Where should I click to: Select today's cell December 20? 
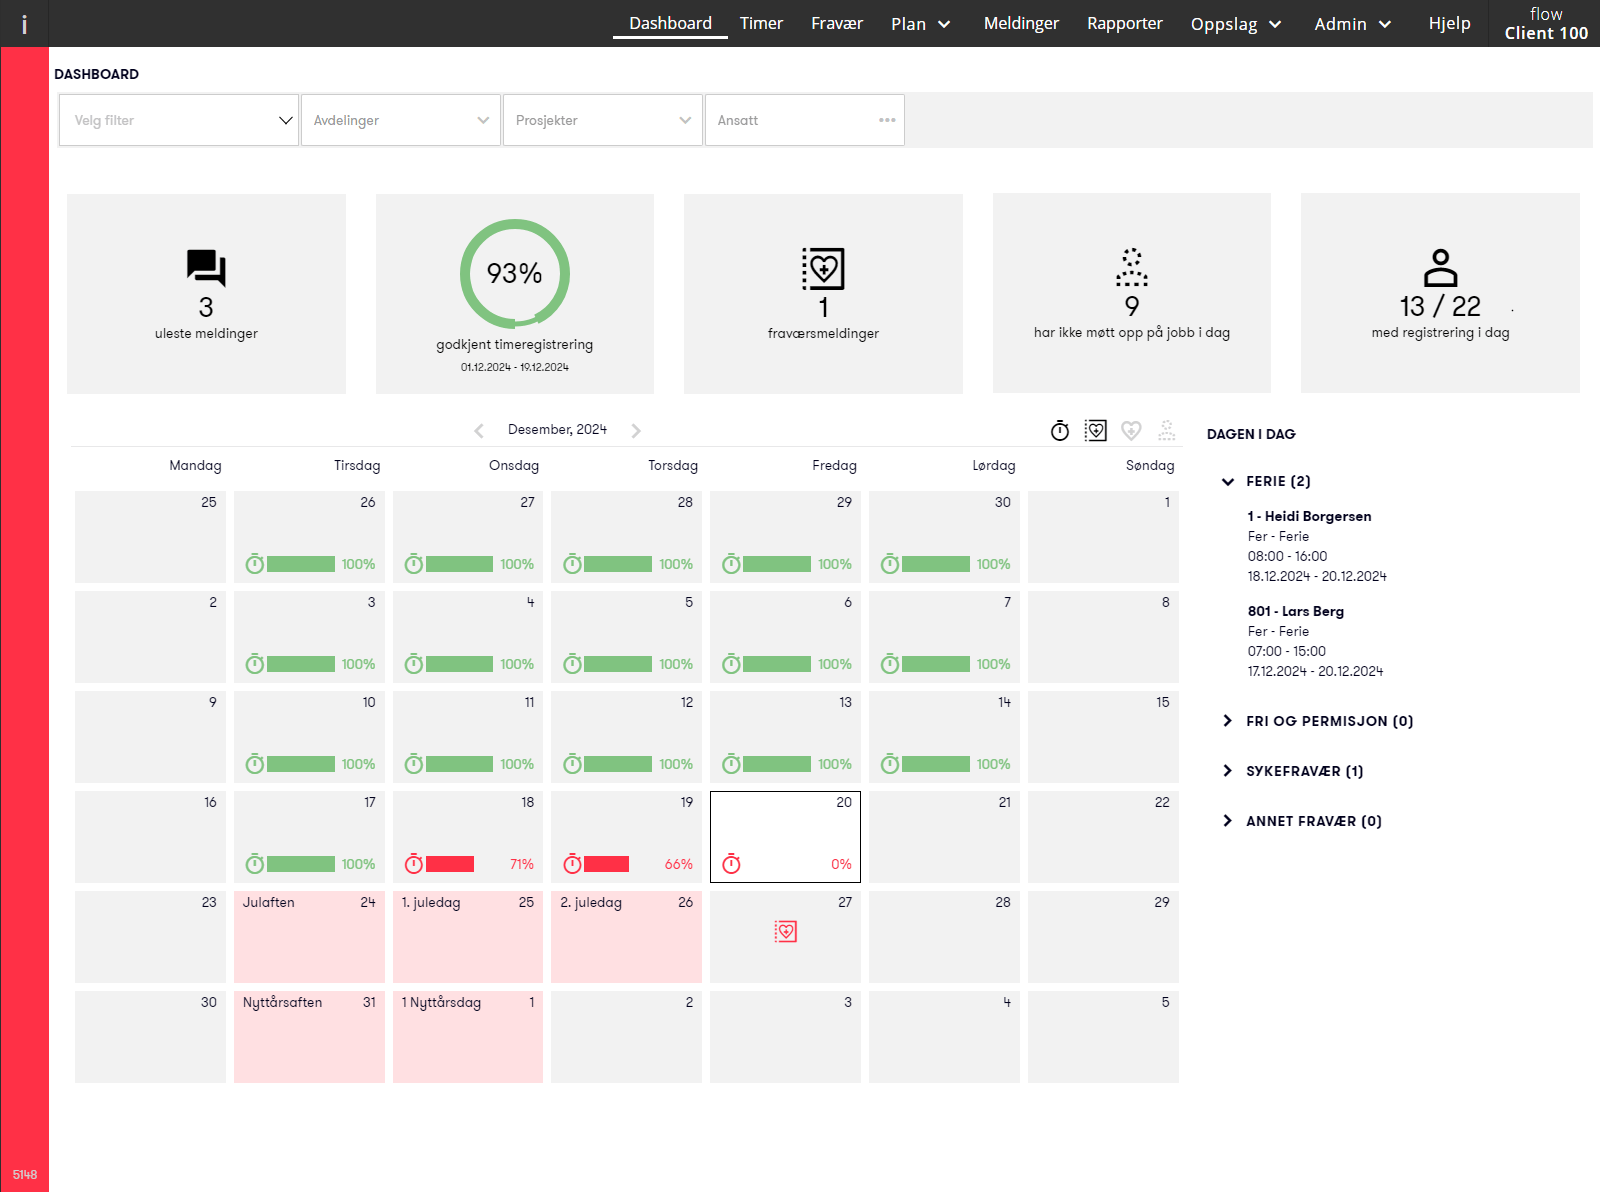[x=785, y=837]
